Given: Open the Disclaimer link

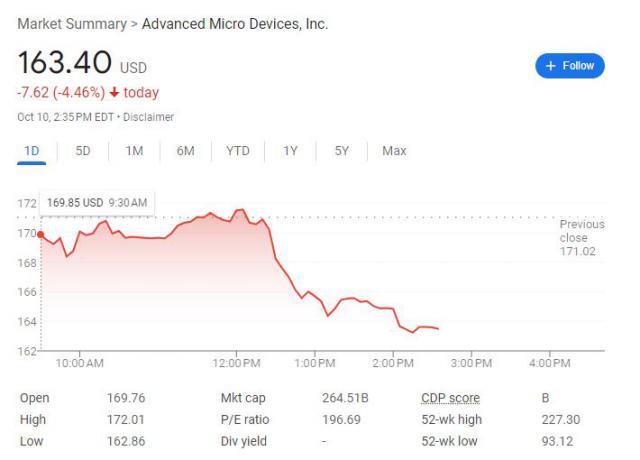Looking at the screenshot, I should 148,117.
